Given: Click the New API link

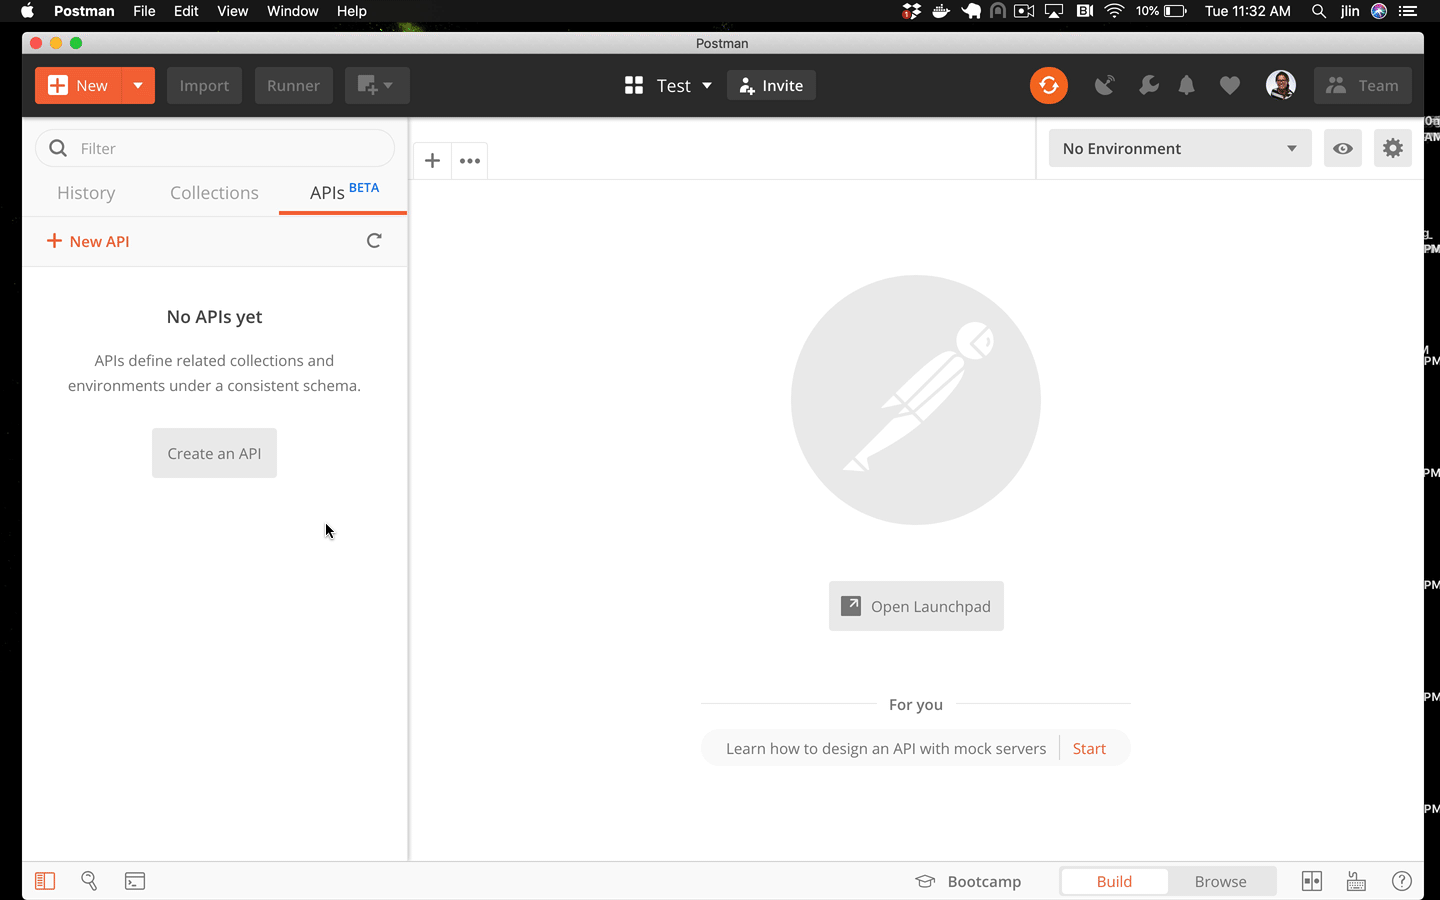Looking at the screenshot, I should tap(88, 241).
